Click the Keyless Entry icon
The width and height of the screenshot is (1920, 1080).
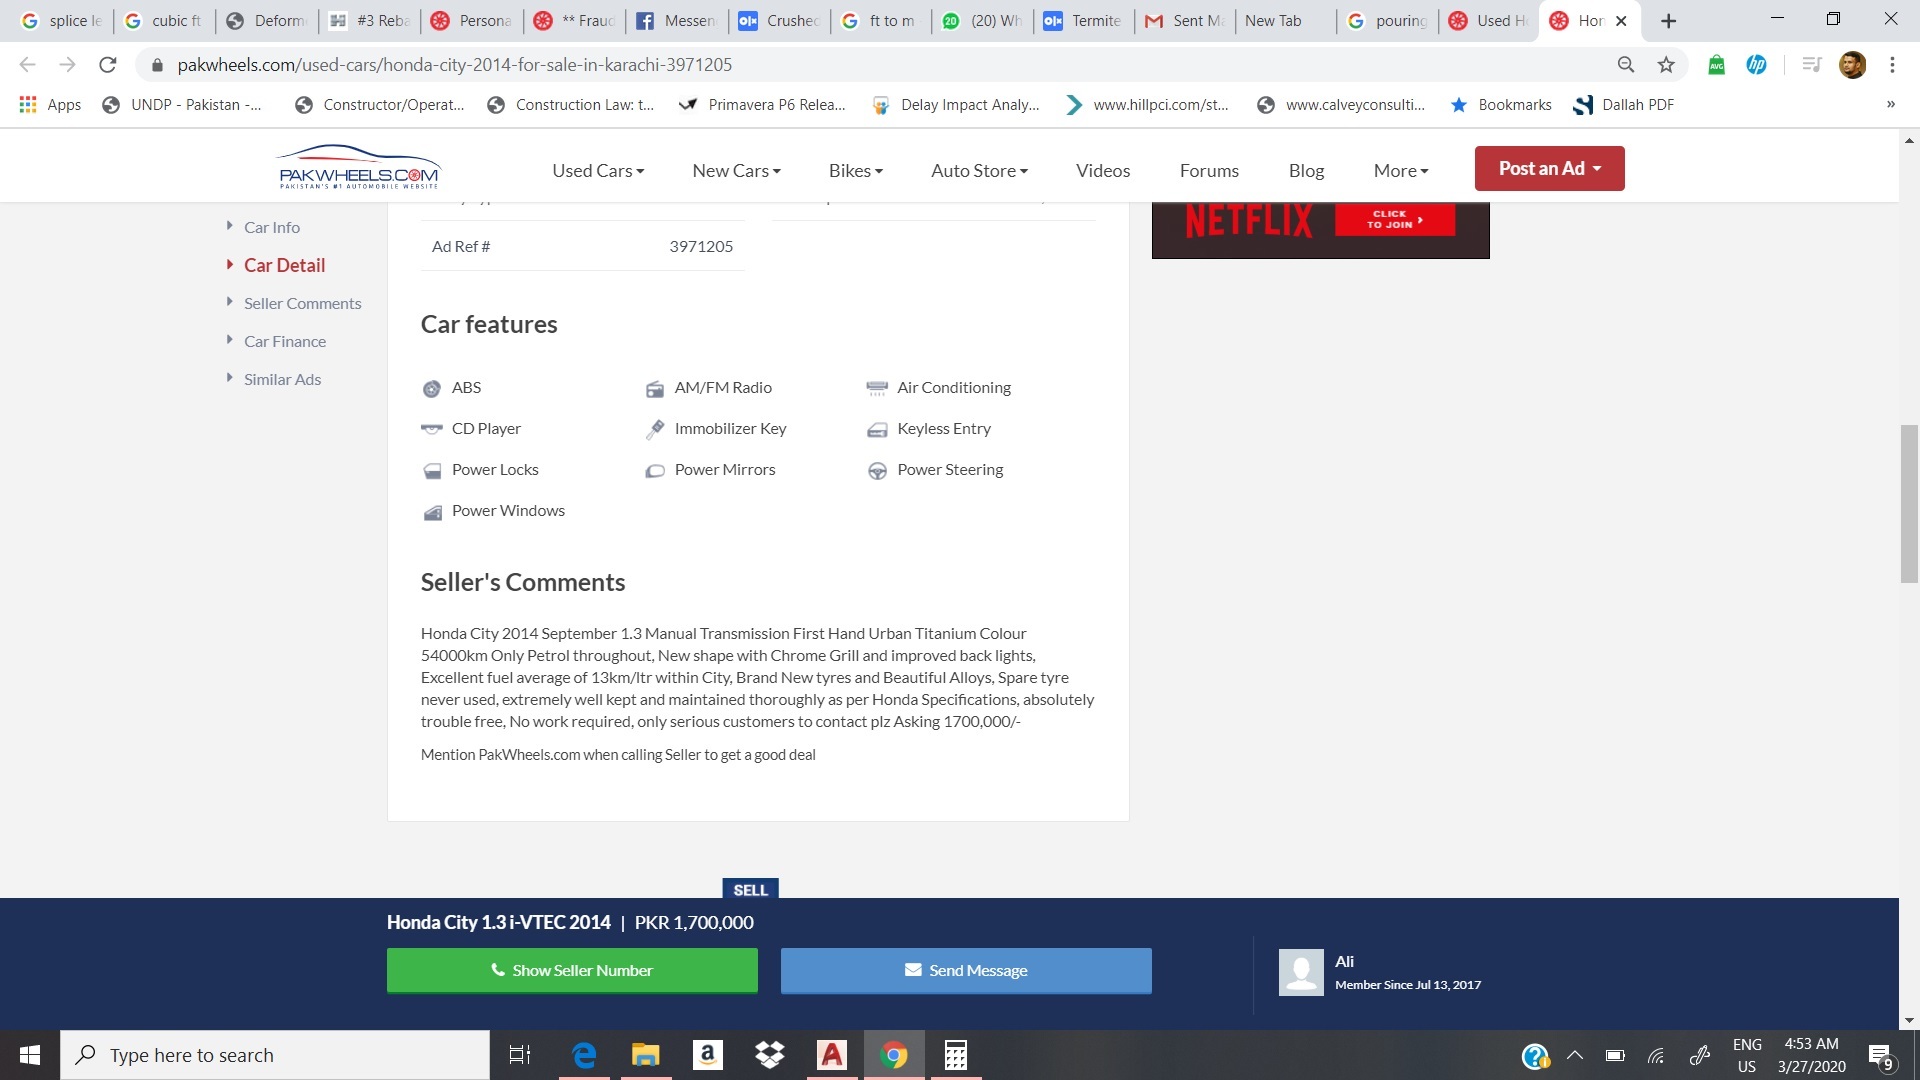pos(877,430)
